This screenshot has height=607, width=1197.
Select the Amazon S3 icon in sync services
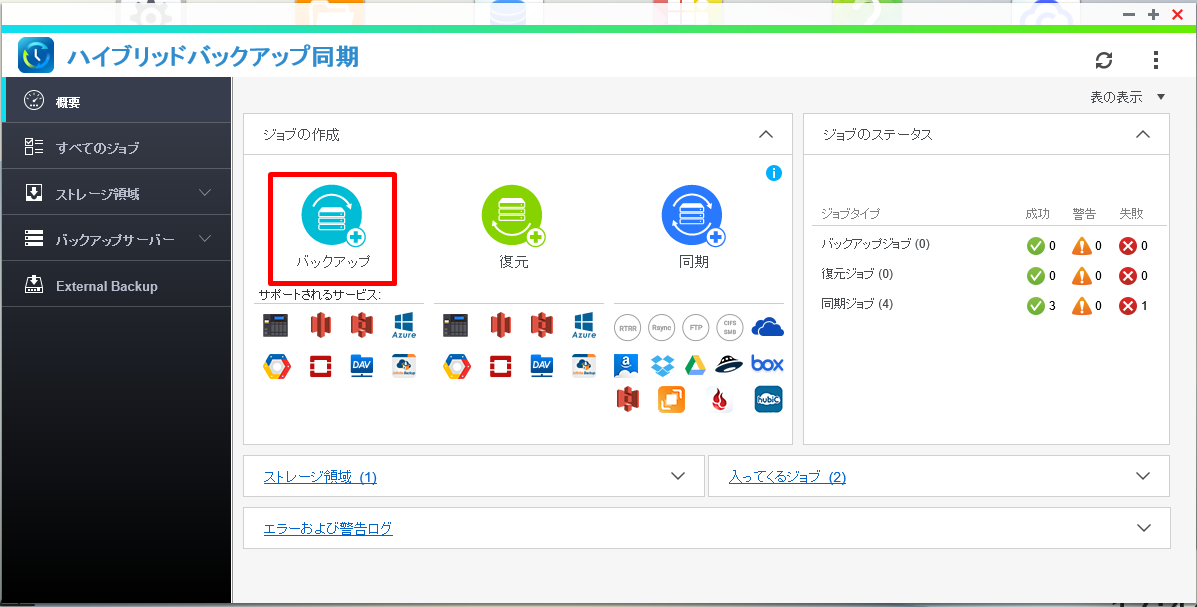coord(628,399)
